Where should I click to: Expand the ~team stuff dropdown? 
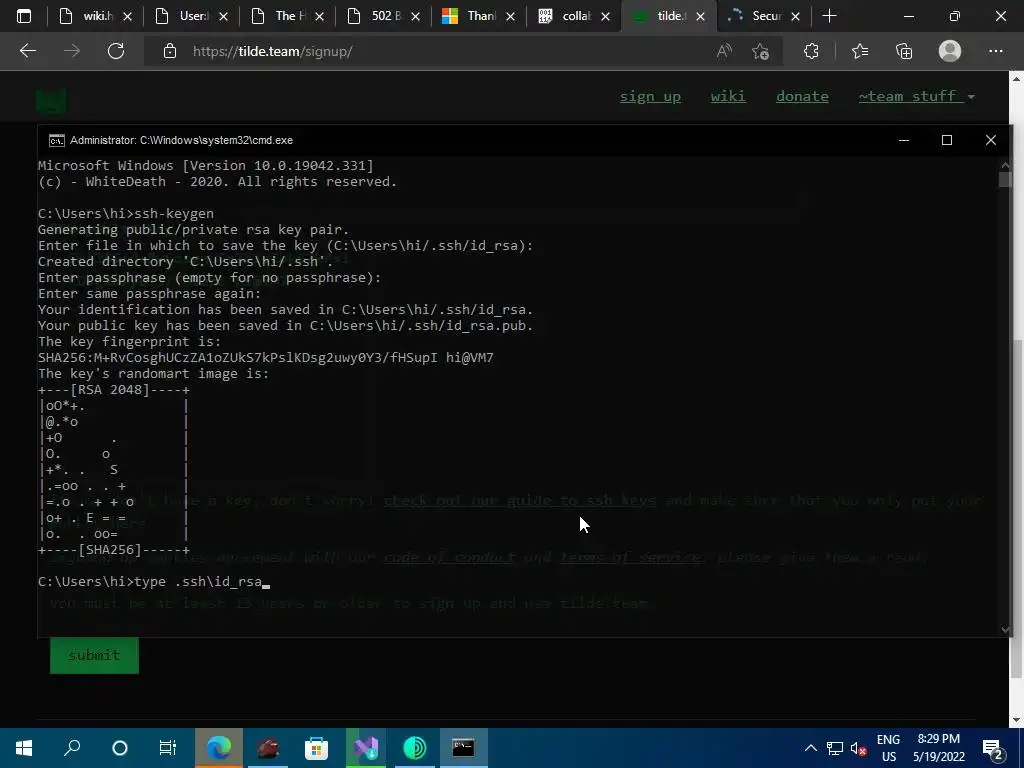tap(916, 97)
